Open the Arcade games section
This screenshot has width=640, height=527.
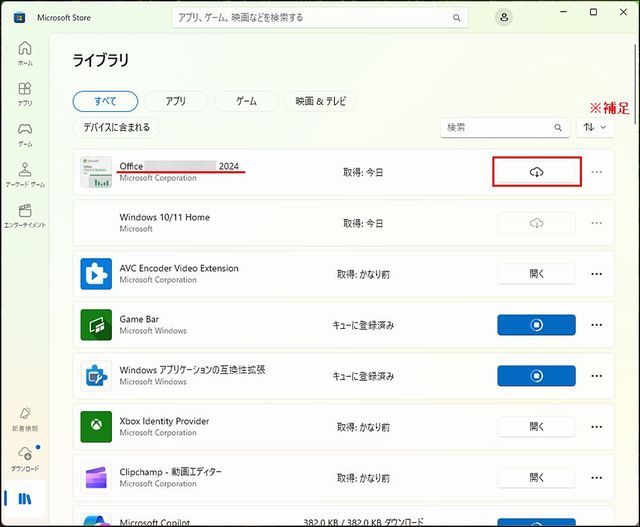(x=25, y=175)
